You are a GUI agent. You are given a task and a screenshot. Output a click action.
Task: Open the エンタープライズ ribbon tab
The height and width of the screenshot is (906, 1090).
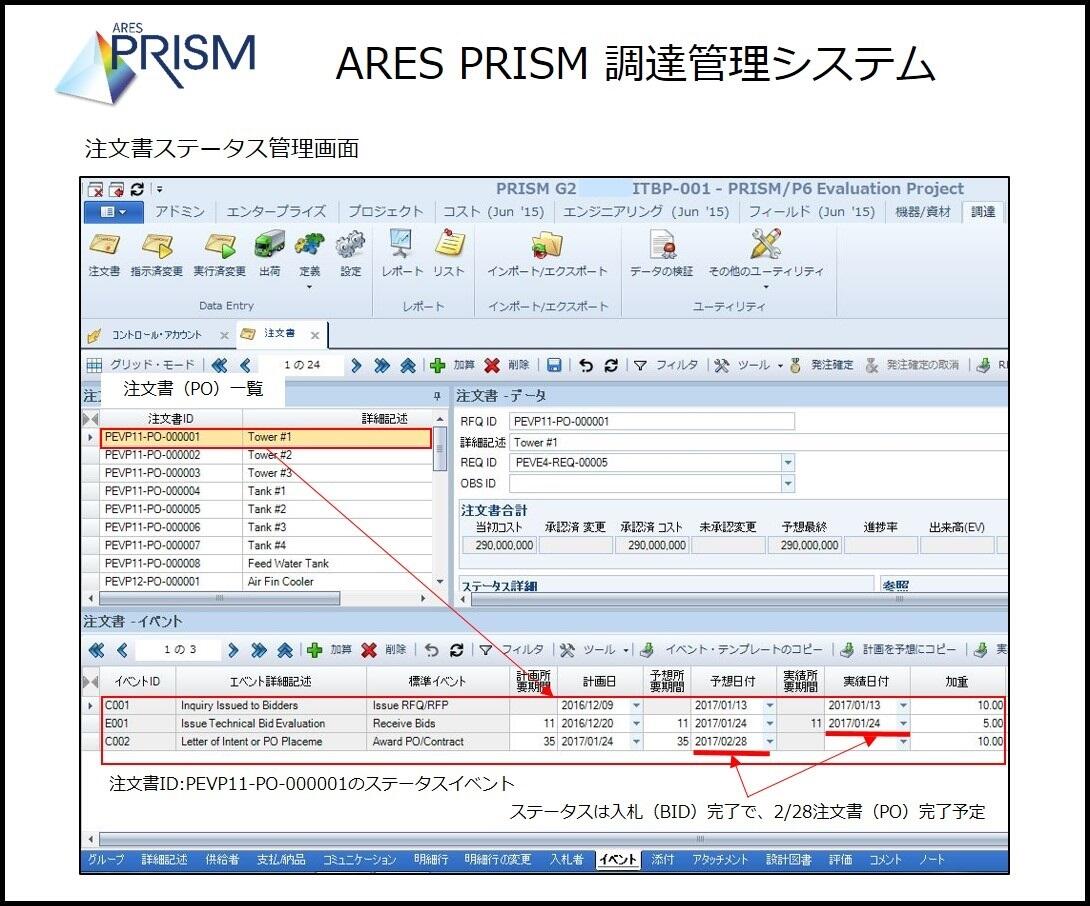pos(276,211)
